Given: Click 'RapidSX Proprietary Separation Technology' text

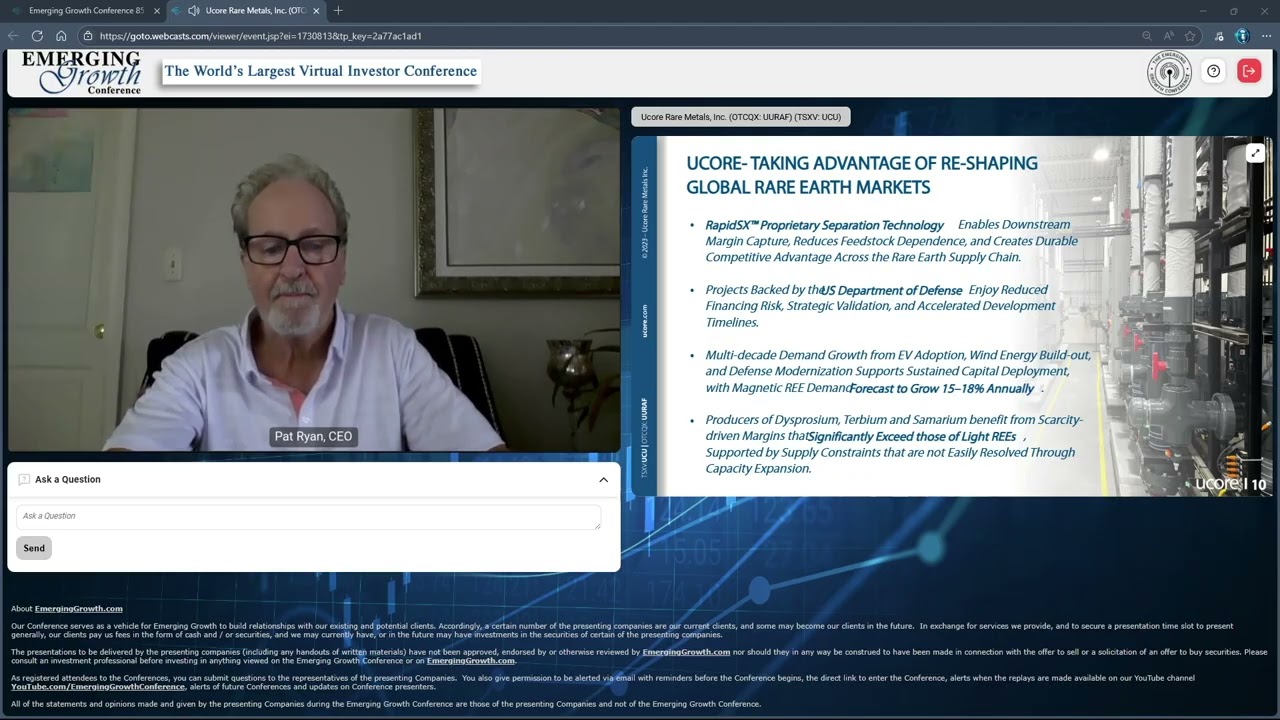Looking at the screenshot, I should click(x=824, y=226).
